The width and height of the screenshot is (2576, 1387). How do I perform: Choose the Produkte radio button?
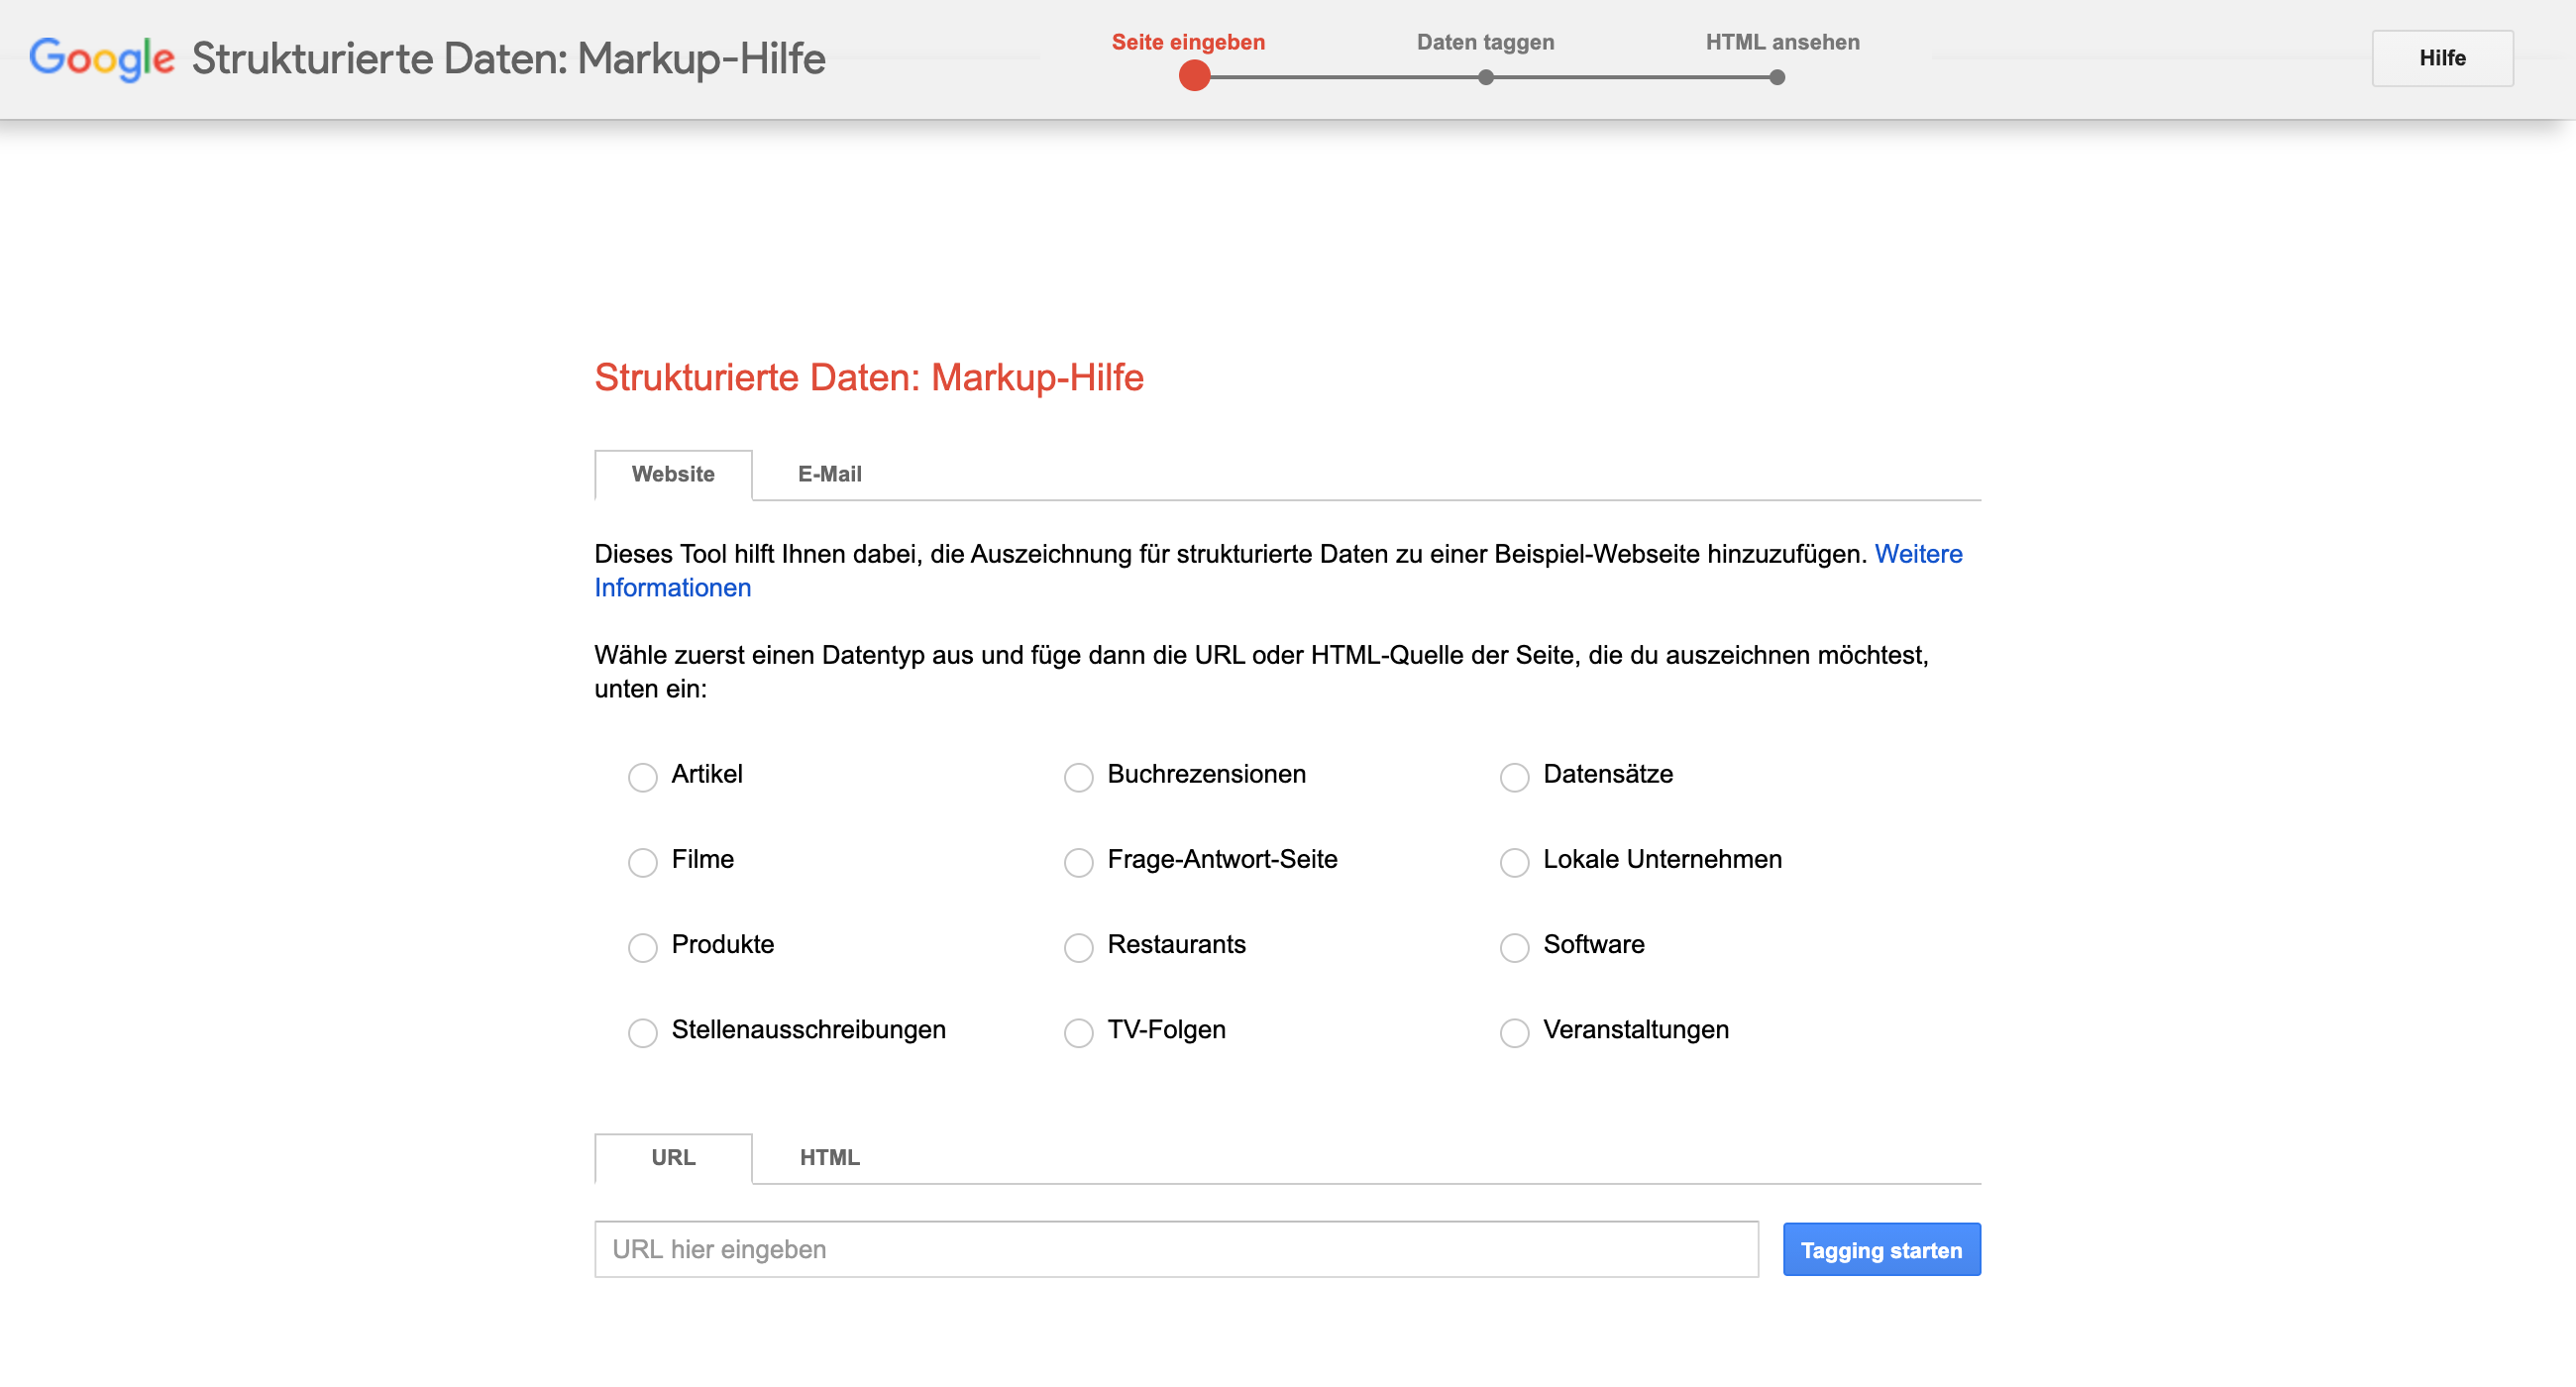click(x=643, y=947)
